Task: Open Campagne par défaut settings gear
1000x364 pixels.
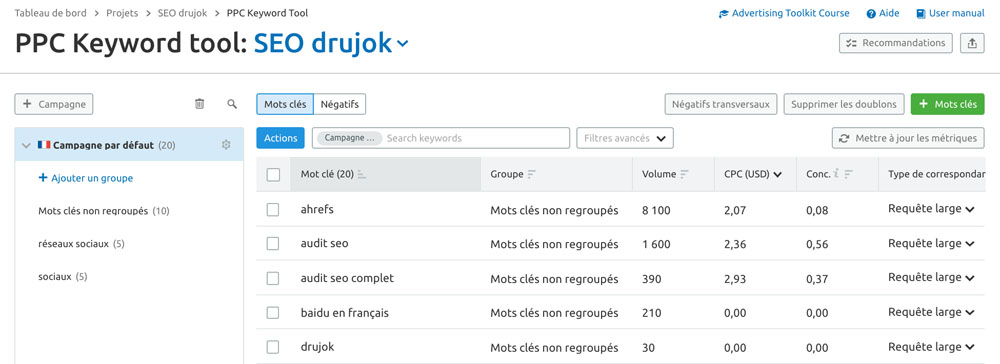Action: 226,145
